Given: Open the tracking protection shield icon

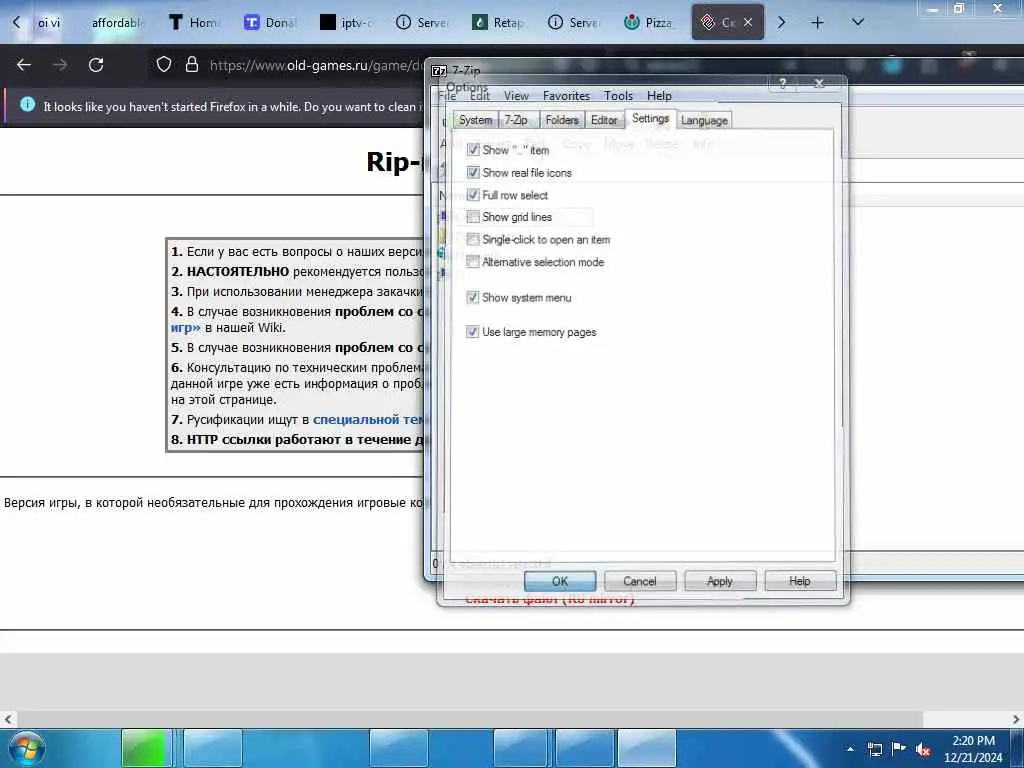Looking at the screenshot, I should [x=164, y=64].
